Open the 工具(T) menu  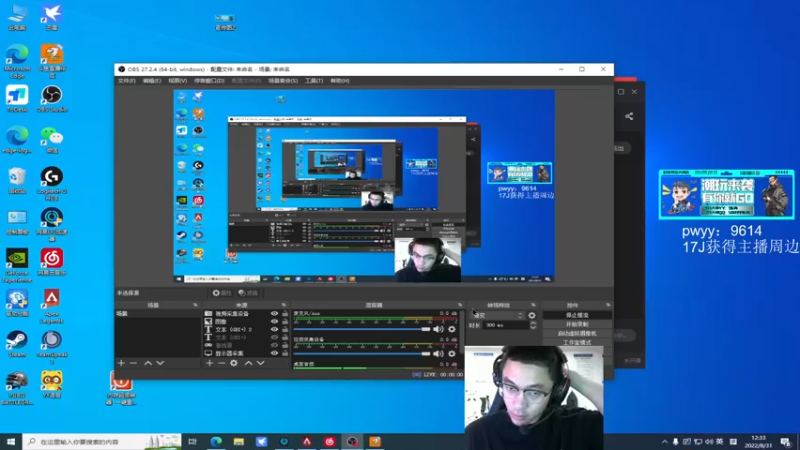pos(314,81)
